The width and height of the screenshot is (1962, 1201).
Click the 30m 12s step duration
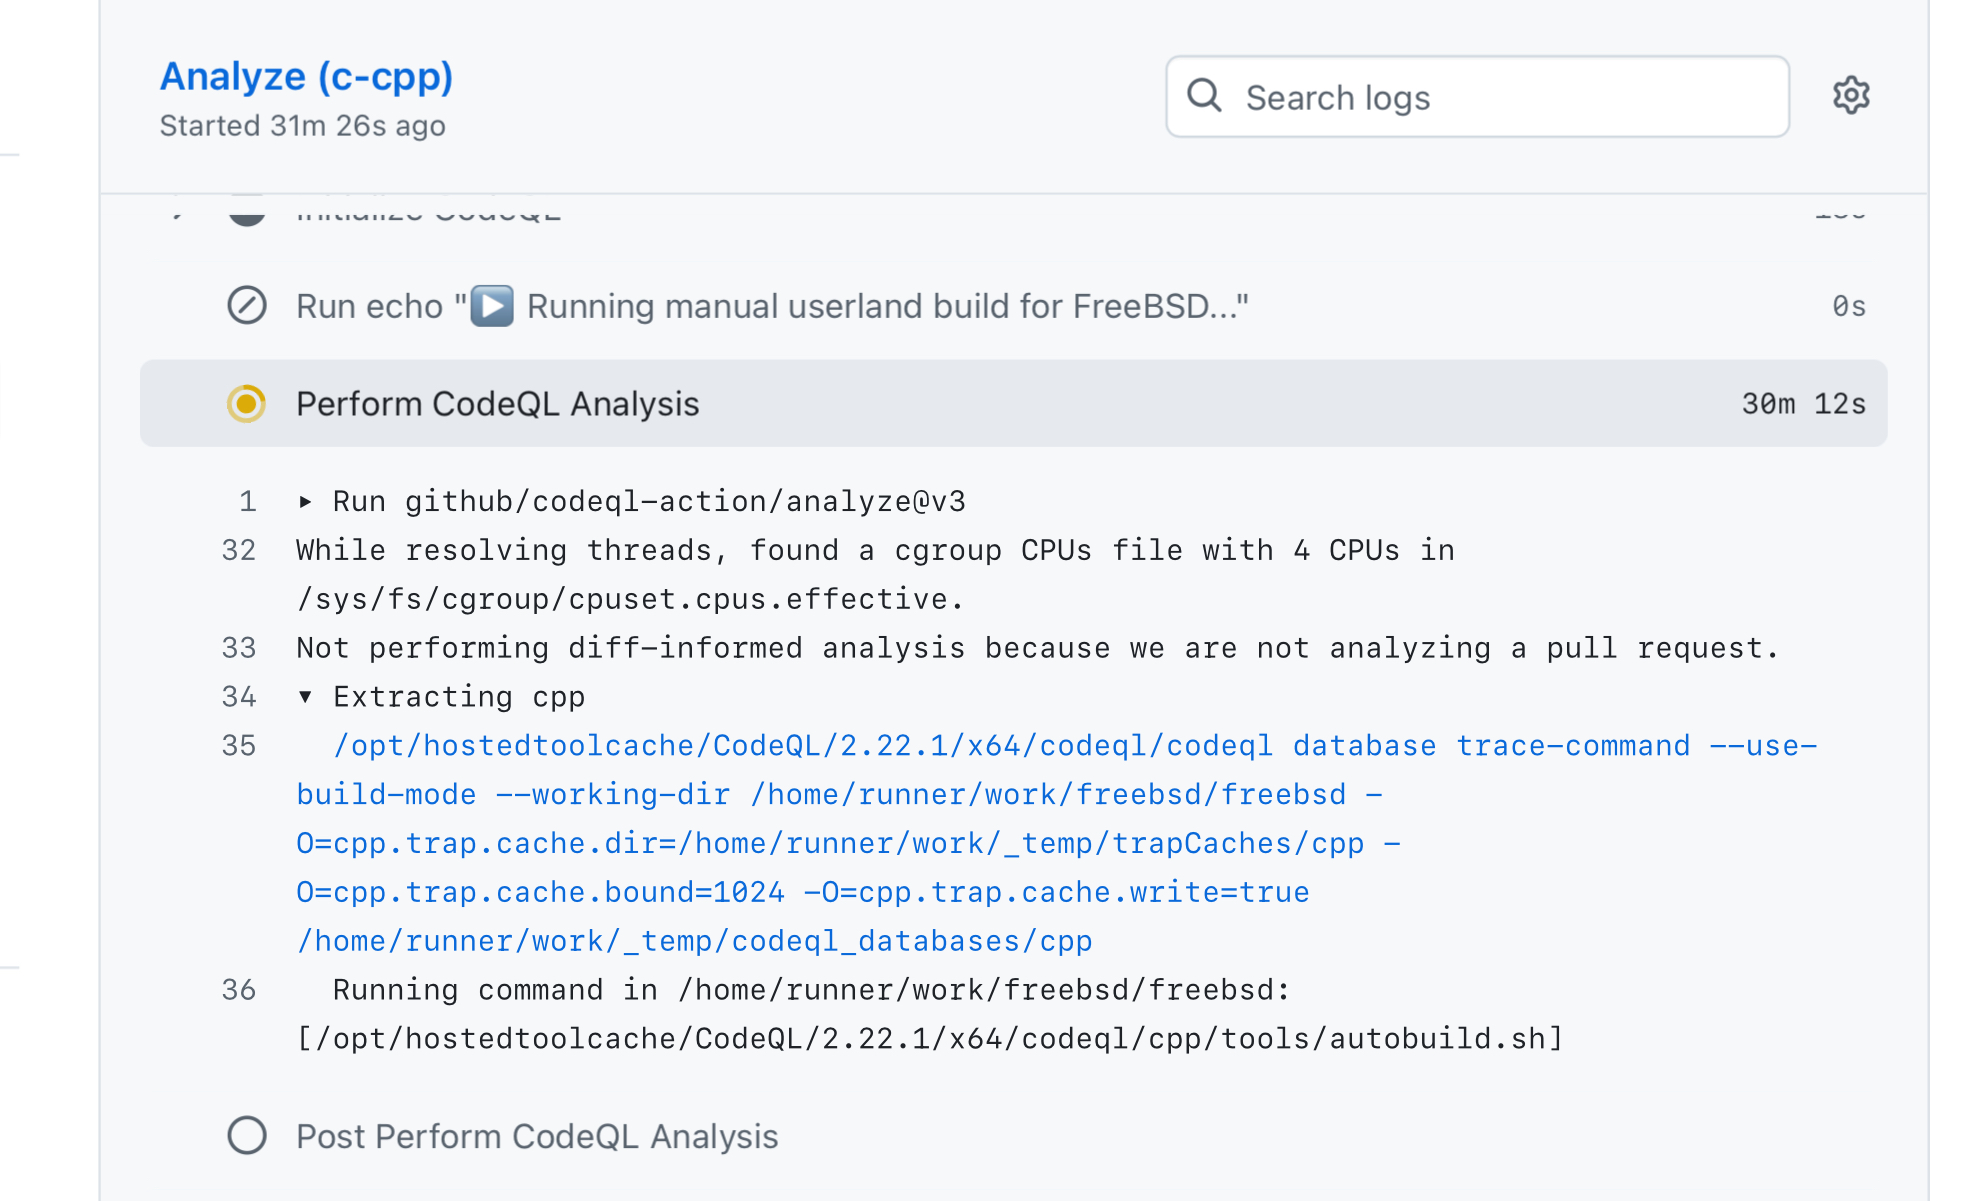point(1803,404)
